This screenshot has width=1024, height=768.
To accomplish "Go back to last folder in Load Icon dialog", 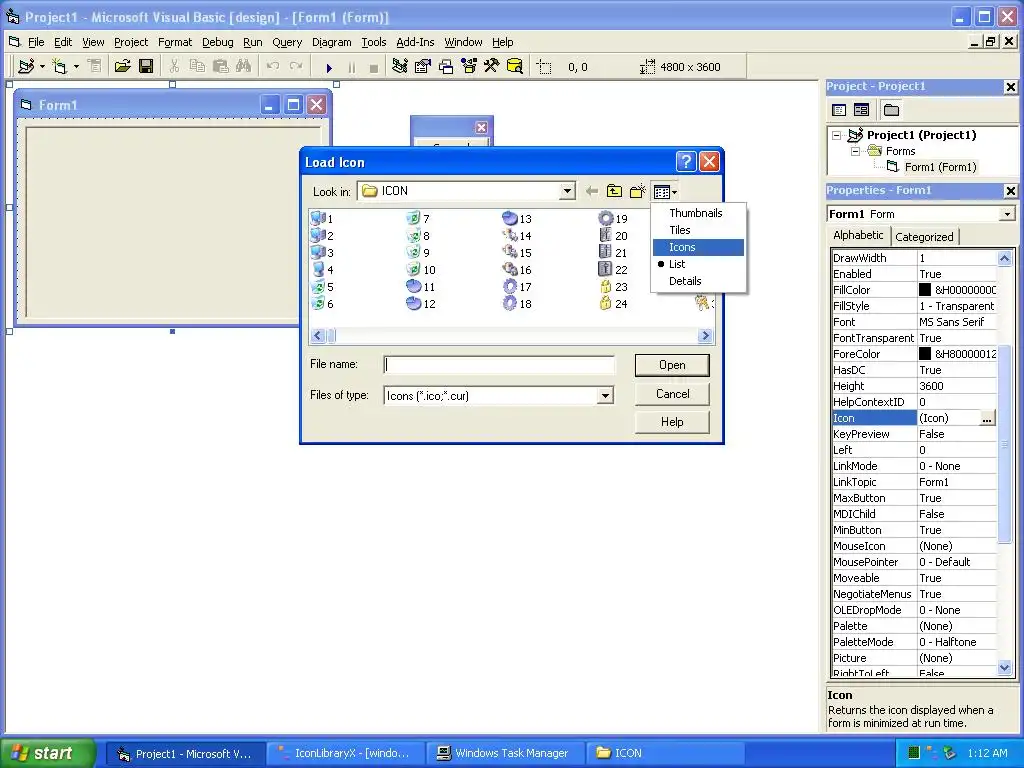I will tap(592, 191).
